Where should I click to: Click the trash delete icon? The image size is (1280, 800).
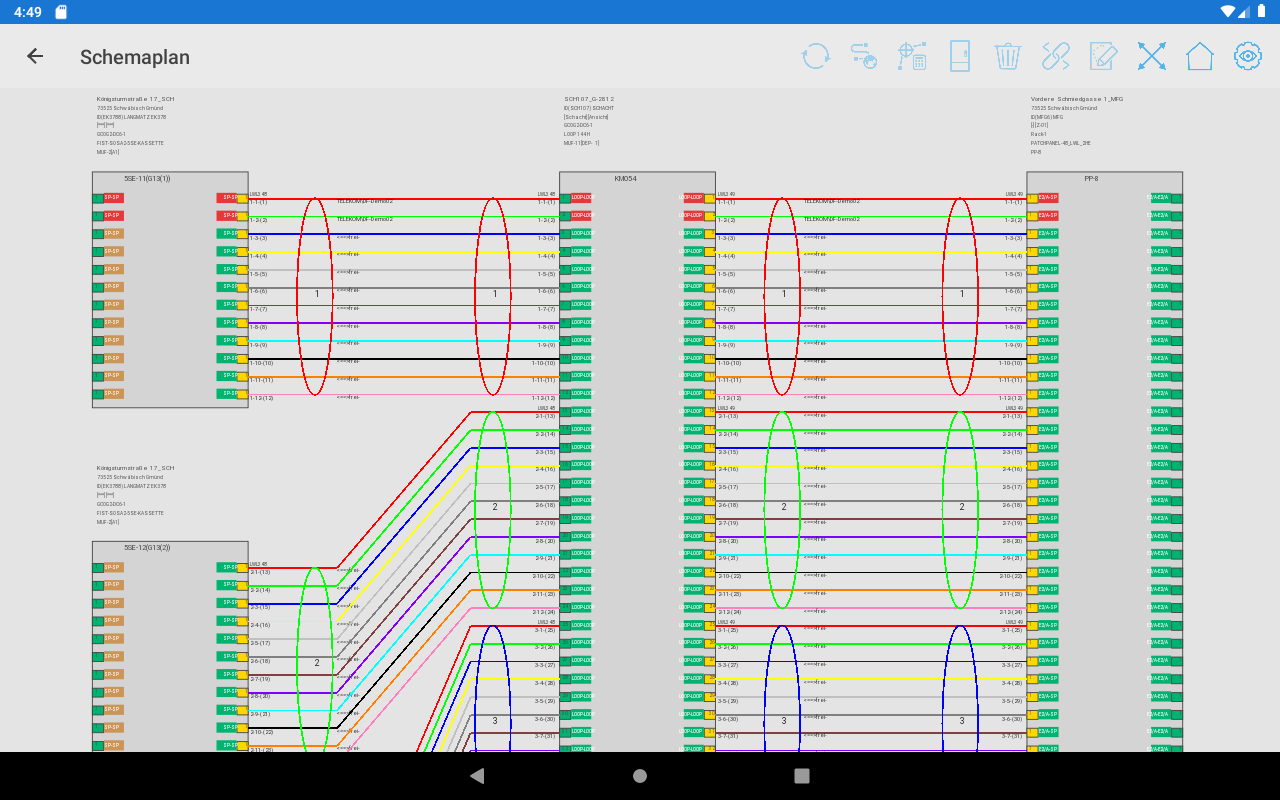[1007, 56]
